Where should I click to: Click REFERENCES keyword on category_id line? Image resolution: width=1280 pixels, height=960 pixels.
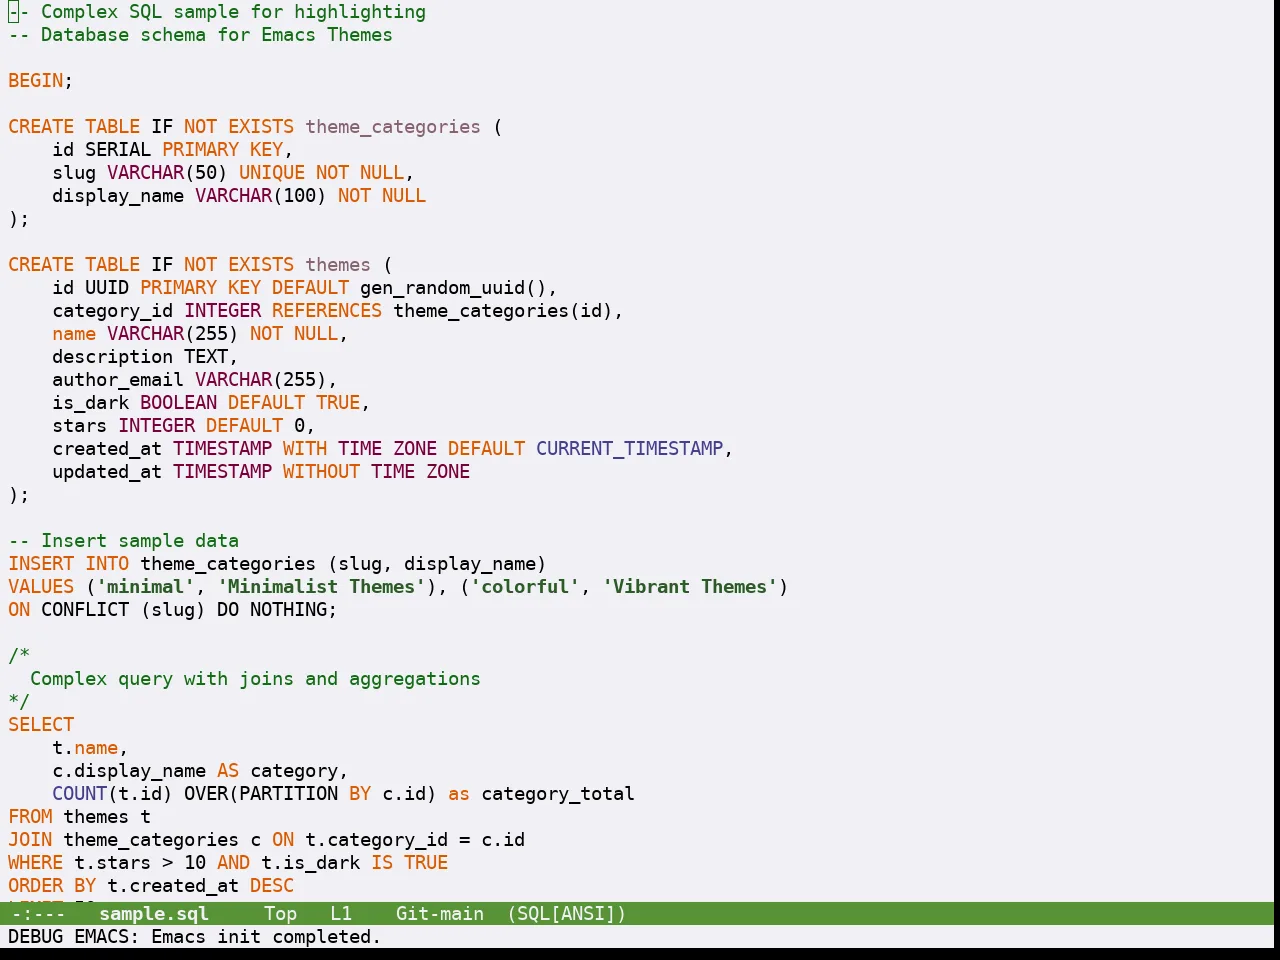click(x=327, y=311)
